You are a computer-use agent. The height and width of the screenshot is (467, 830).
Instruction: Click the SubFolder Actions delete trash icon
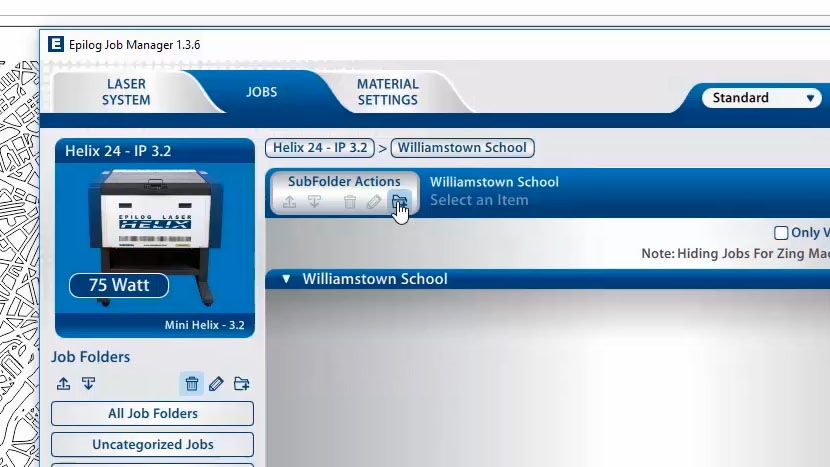tap(350, 202)
